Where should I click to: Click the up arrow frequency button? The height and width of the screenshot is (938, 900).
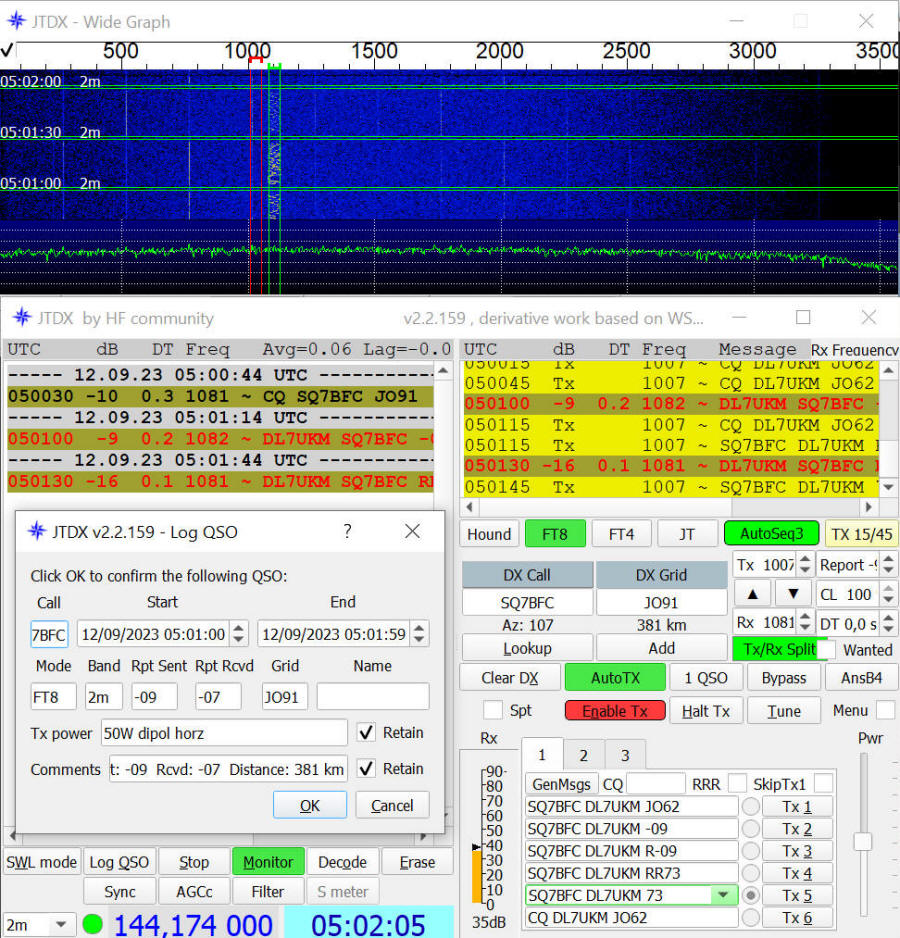click(x=752, y=593)
